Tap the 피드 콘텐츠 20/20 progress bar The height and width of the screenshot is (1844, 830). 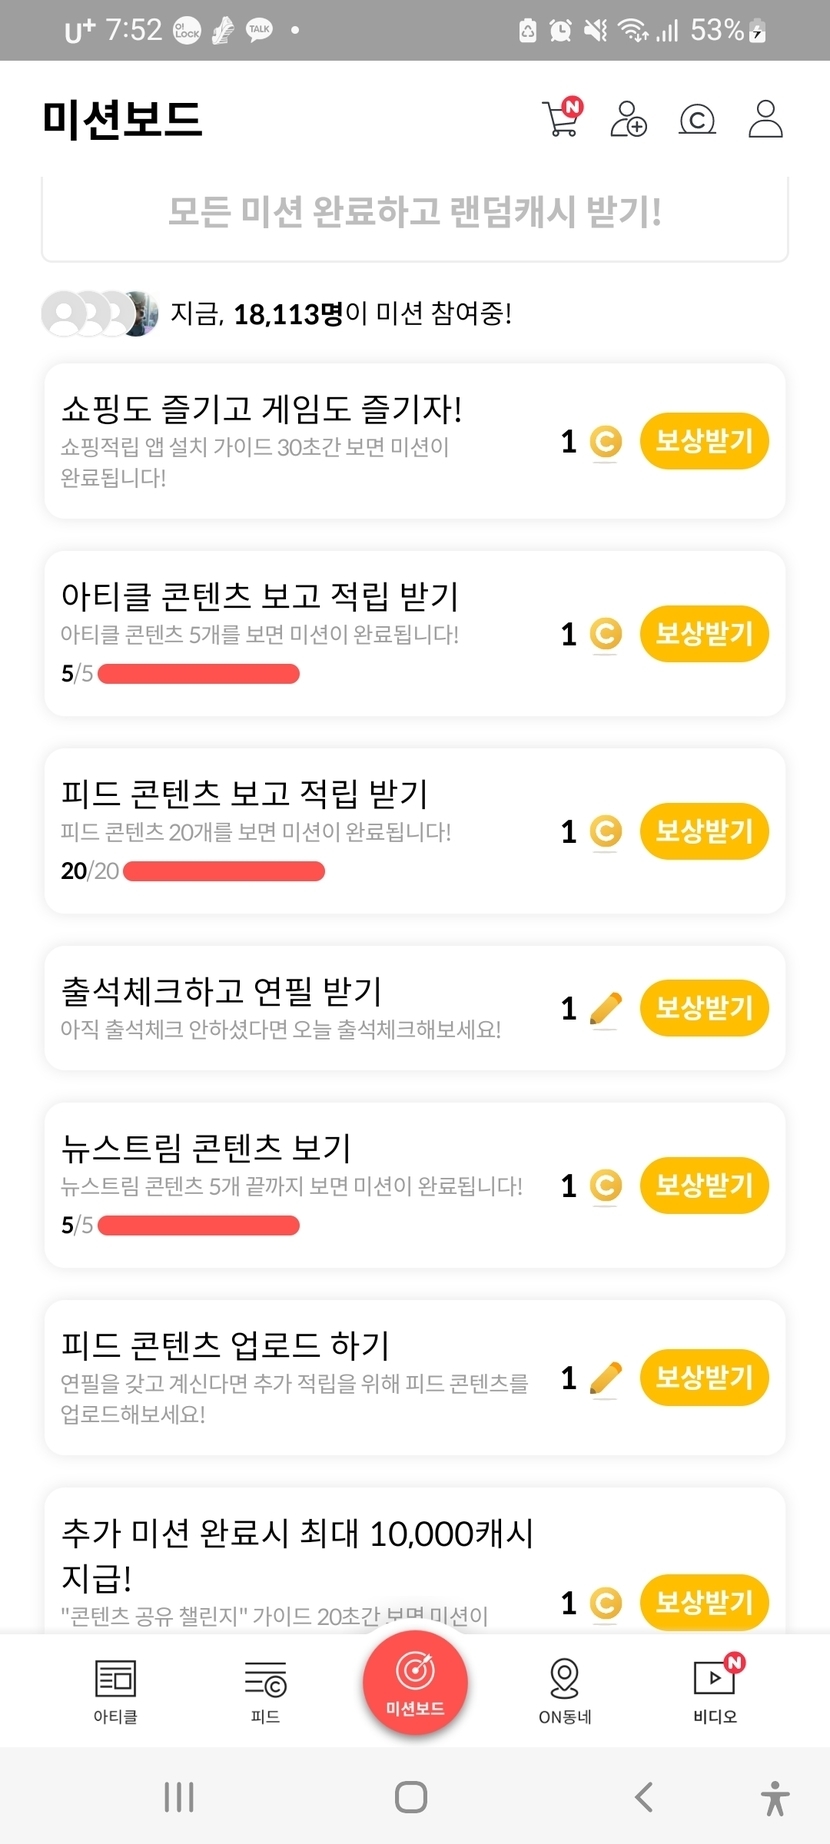pos(224,871)
